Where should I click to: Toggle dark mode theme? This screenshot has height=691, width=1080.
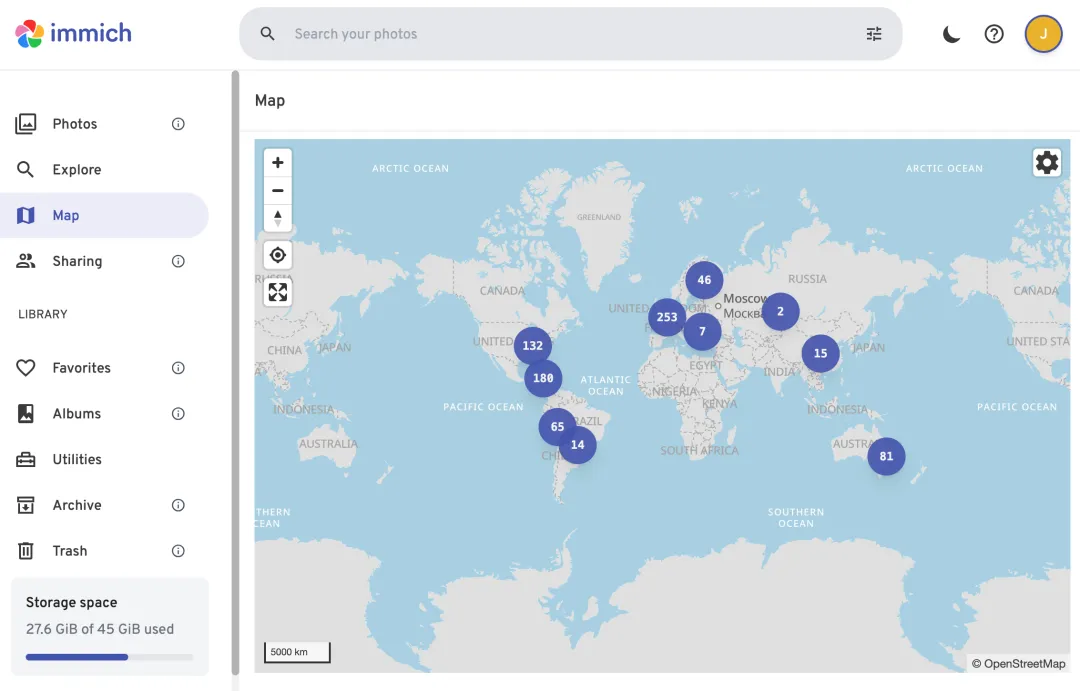(x=952, y=34)
